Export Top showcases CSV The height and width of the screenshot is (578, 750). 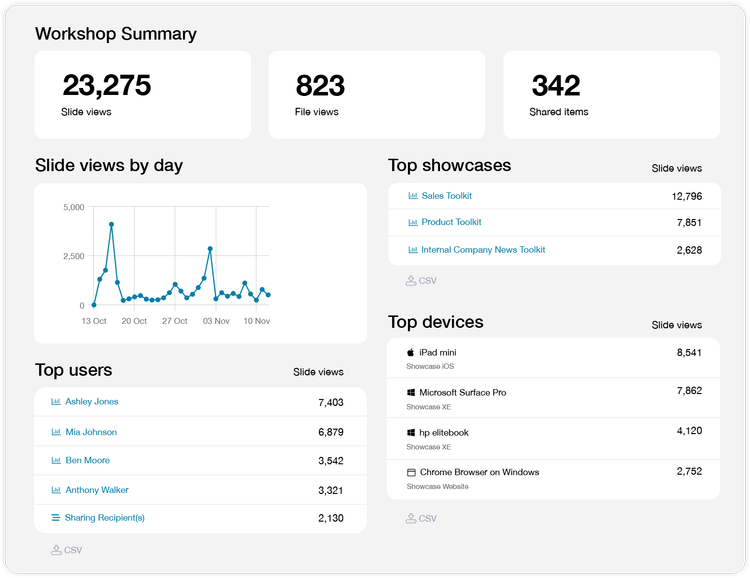421,281
